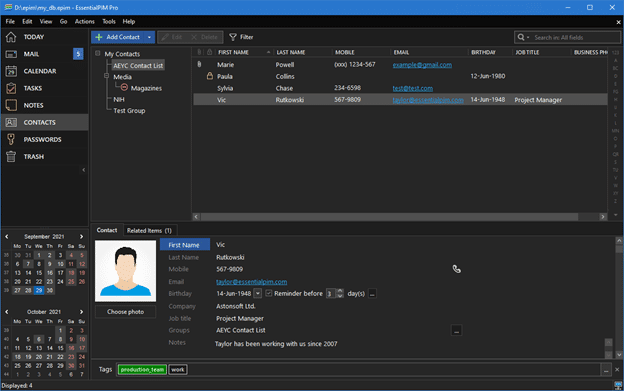Click the phone call icon beside Mobile
This screenshot has width=624, height=391.
[x=456, y=269]
